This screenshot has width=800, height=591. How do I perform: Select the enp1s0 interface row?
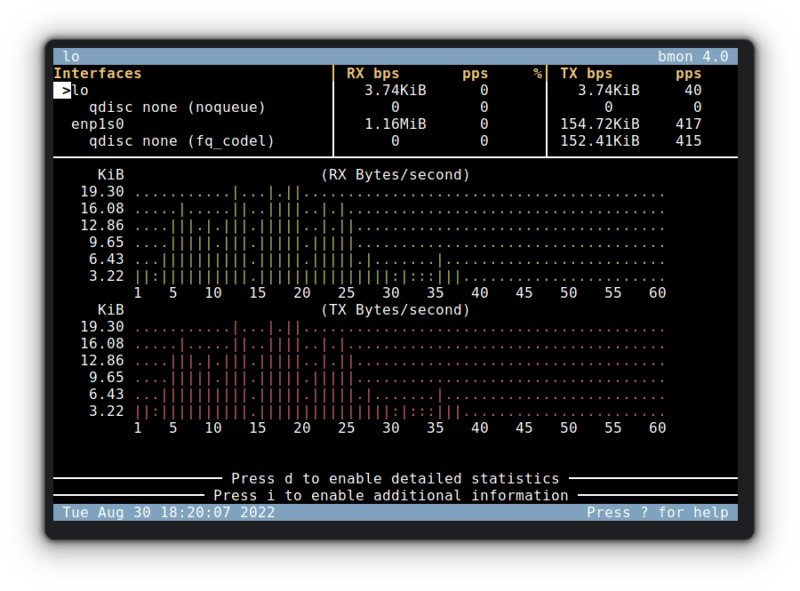[x=96, y=124]
